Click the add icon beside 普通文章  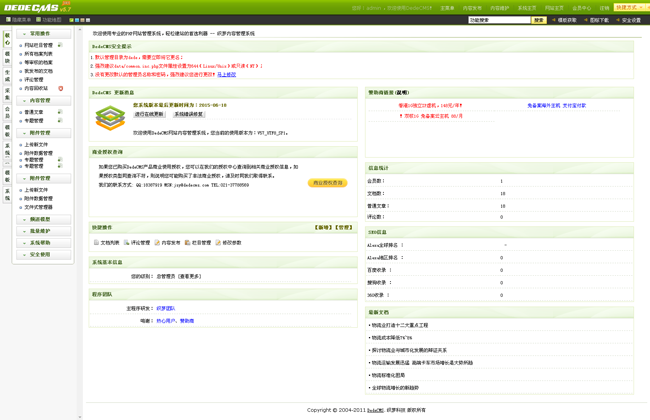point(60,112)
